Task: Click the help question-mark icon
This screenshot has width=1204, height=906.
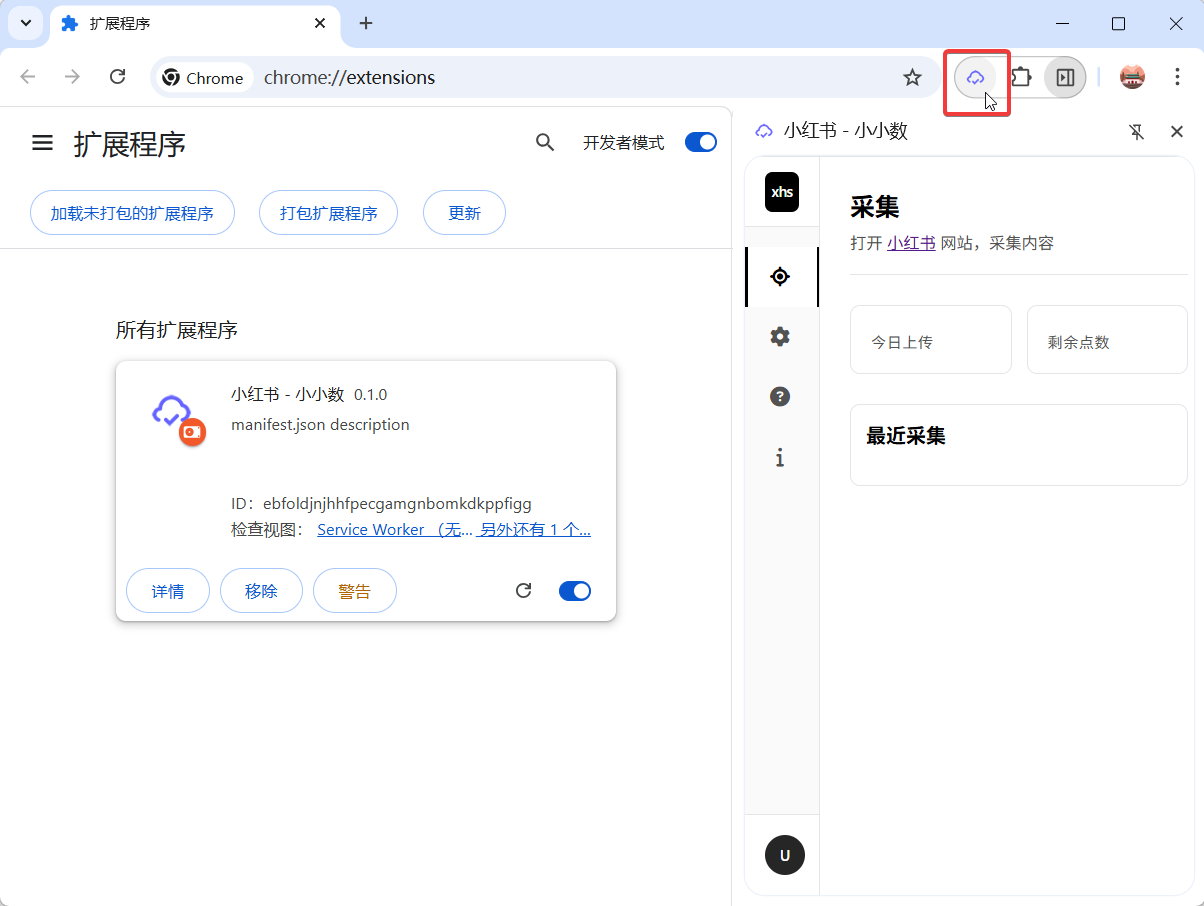Action: coord(780,397)
